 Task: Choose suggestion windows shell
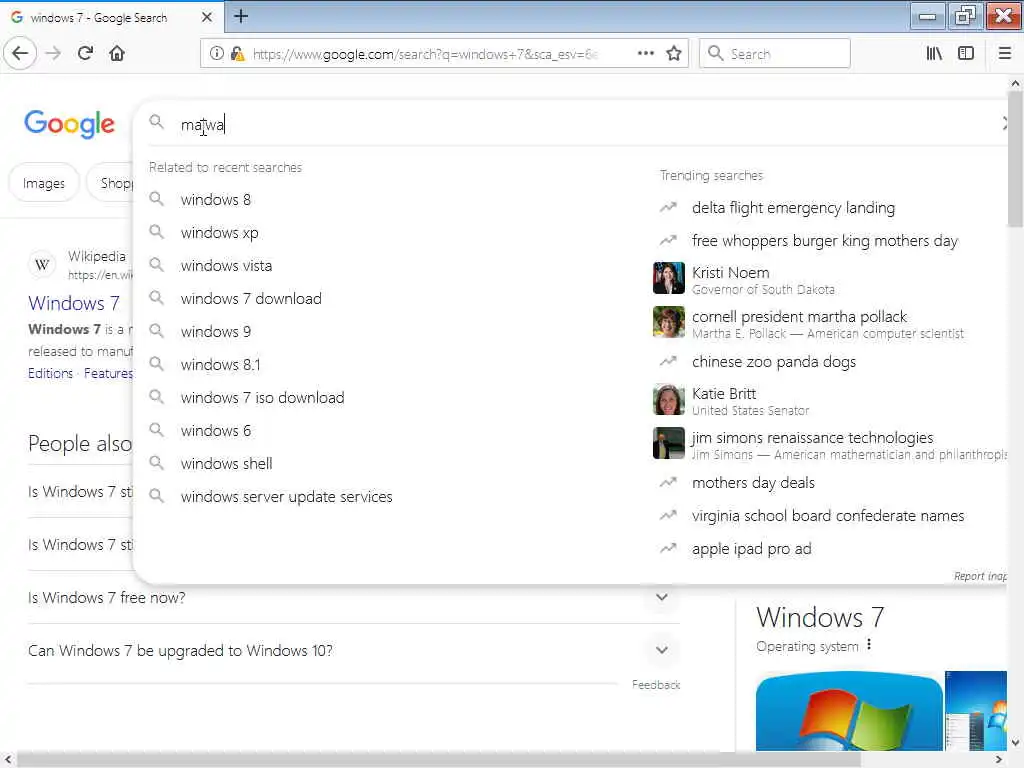click(226, 464)
